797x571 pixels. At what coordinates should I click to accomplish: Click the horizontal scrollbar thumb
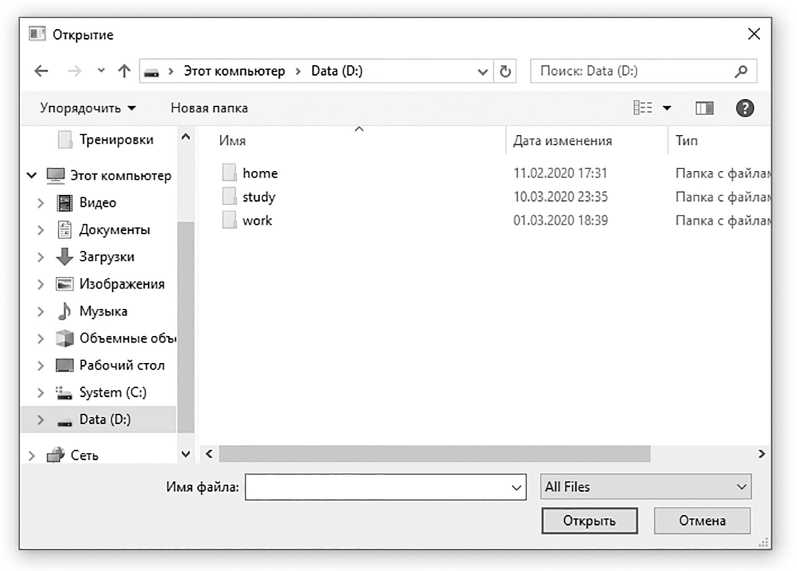[435, 454]
